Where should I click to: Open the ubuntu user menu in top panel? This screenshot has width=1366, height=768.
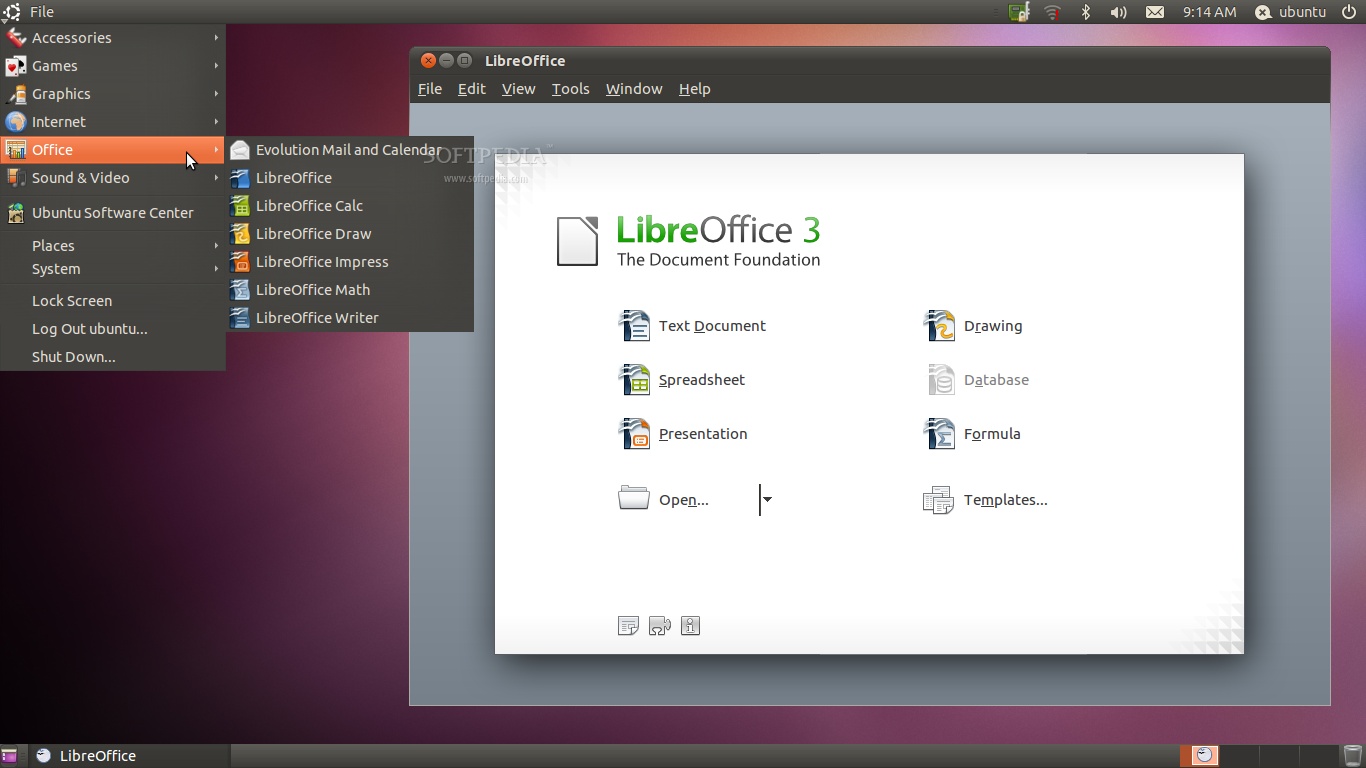(x=1291, y=12)
